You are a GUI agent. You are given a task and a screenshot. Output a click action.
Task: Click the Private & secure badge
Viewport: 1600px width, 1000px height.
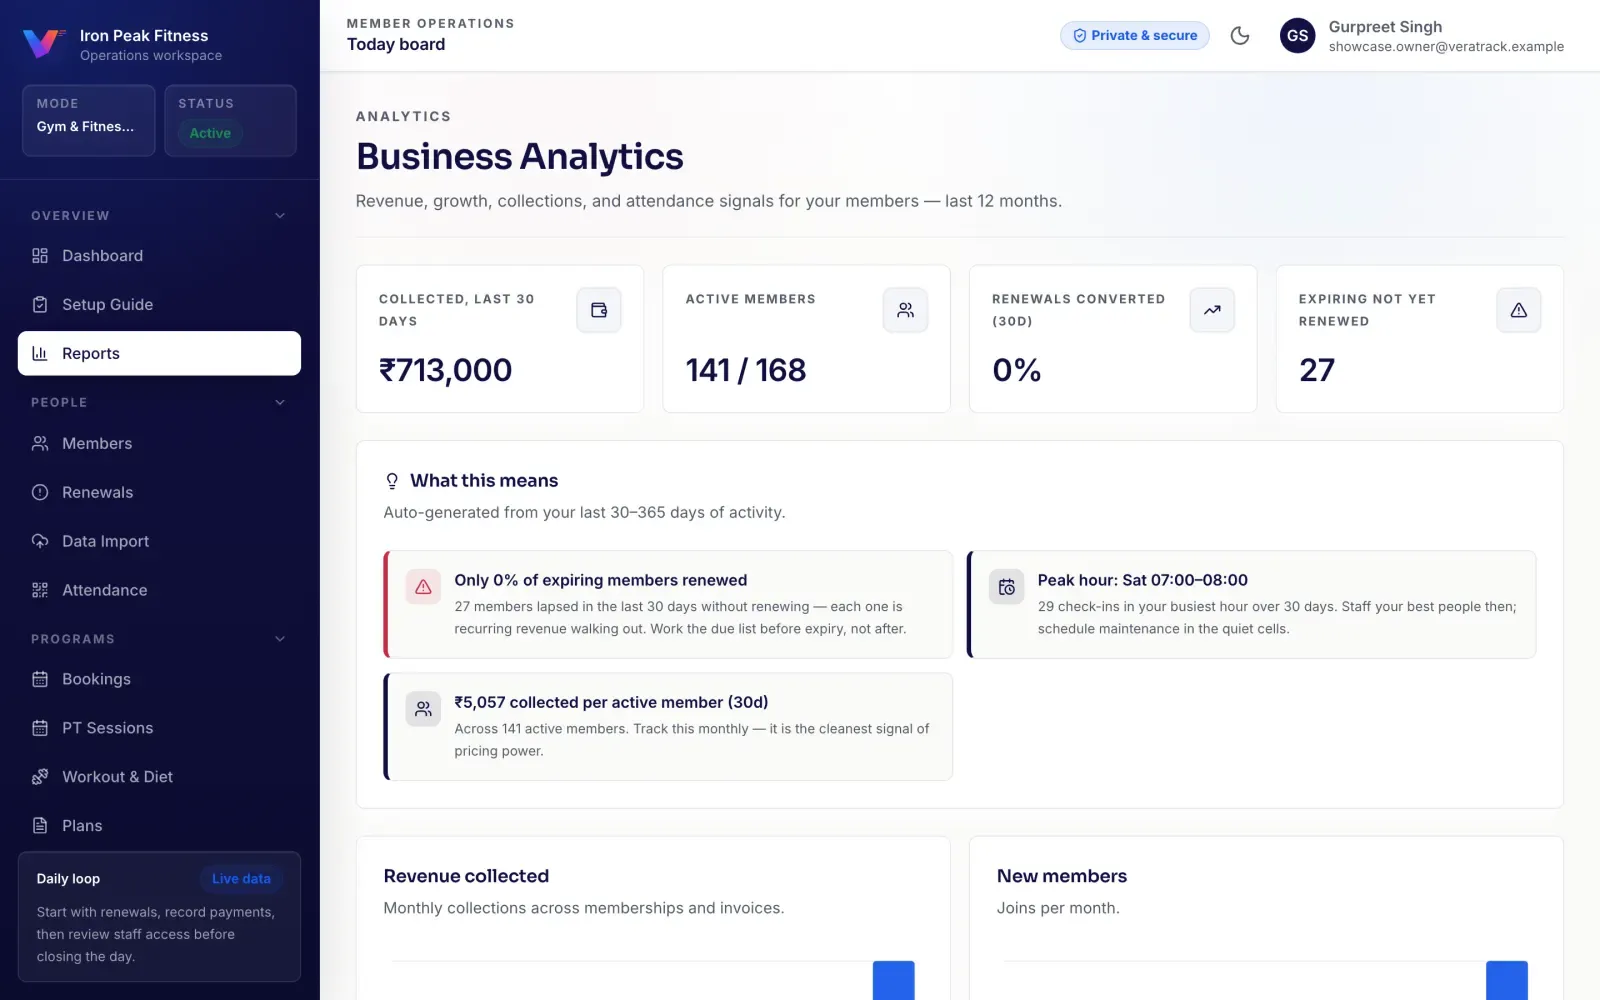(1134, 36)
